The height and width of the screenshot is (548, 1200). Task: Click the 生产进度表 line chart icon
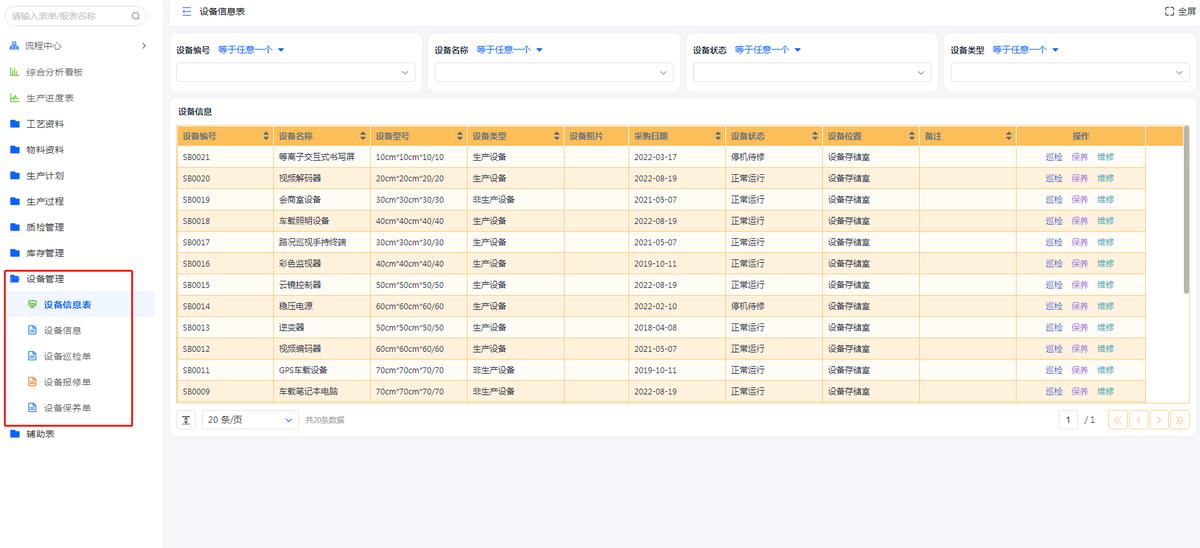(x=15, y=98)
